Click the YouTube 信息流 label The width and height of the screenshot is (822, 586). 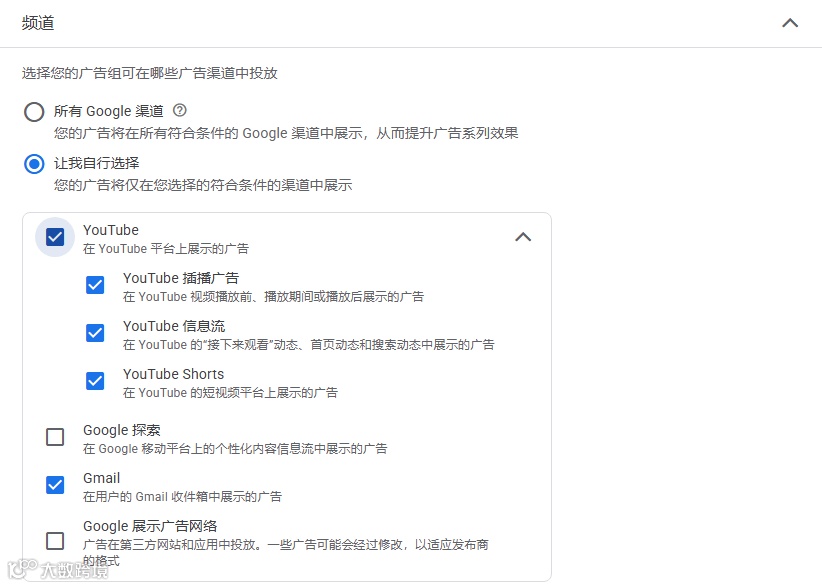point(174,326)
